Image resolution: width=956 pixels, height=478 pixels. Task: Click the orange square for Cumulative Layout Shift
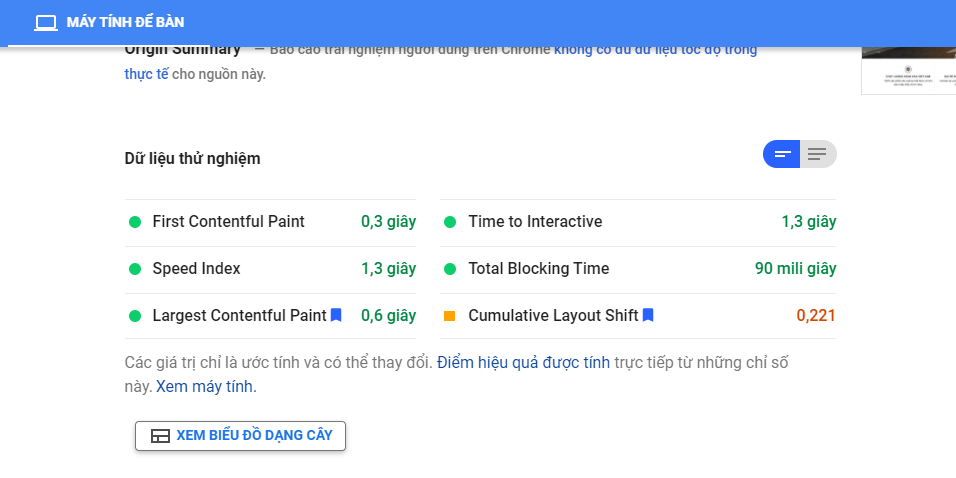point(450,316)
